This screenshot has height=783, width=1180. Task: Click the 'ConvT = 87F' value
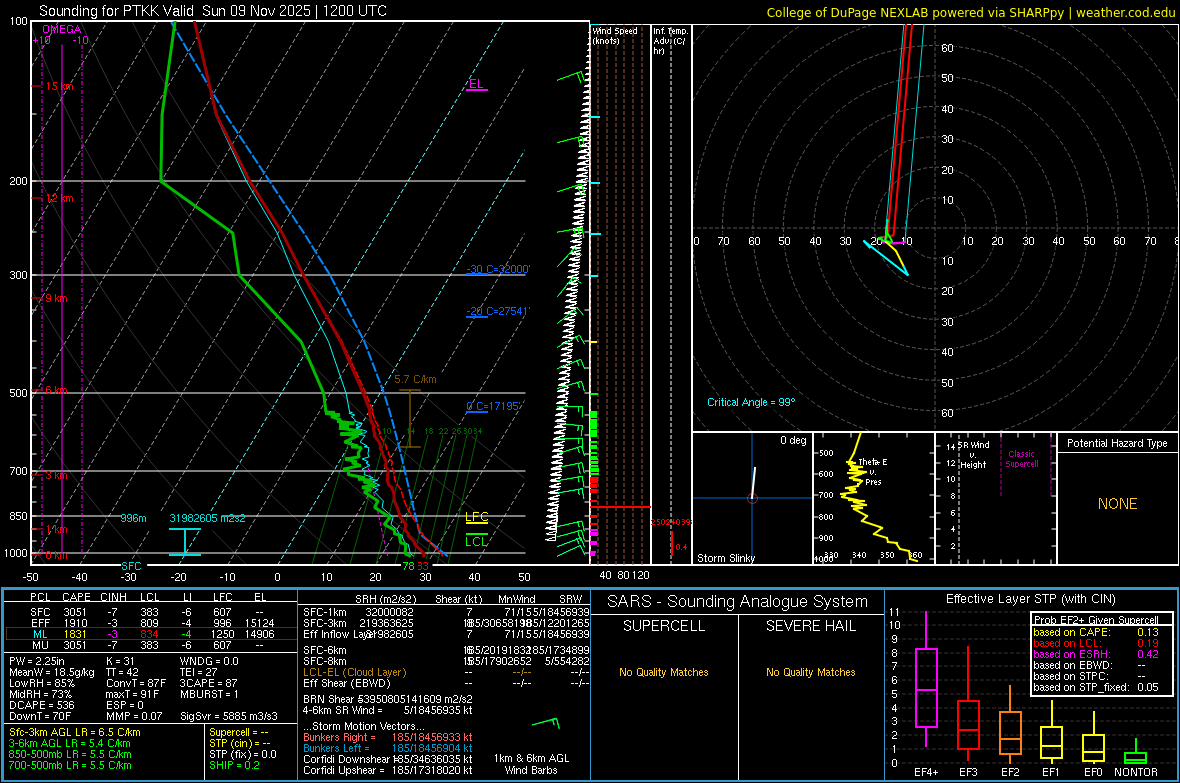136,683
